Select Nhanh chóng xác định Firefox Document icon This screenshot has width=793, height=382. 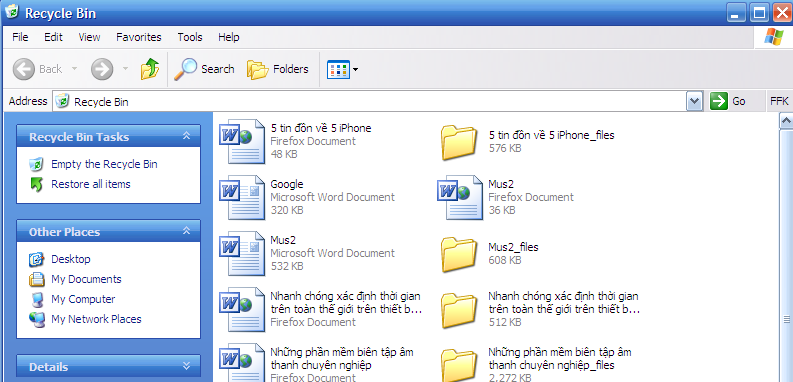click(x=242, y=310)
